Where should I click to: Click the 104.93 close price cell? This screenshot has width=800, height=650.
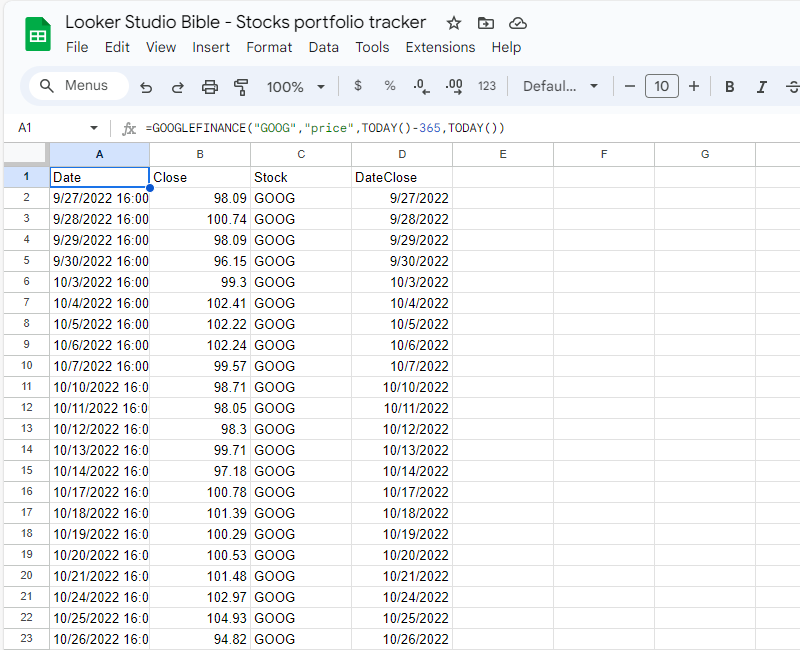[200, 618]
